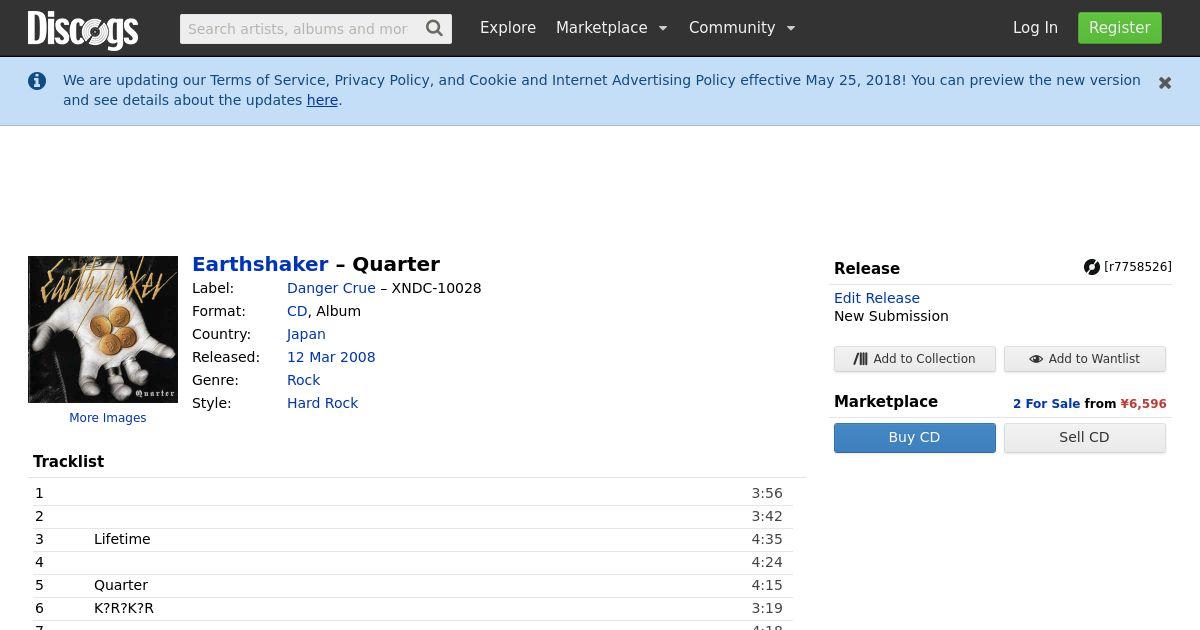The image size is (1200, 630).
Task: Select the 'Lifetime' track title
Action: (x=122, y=539)
